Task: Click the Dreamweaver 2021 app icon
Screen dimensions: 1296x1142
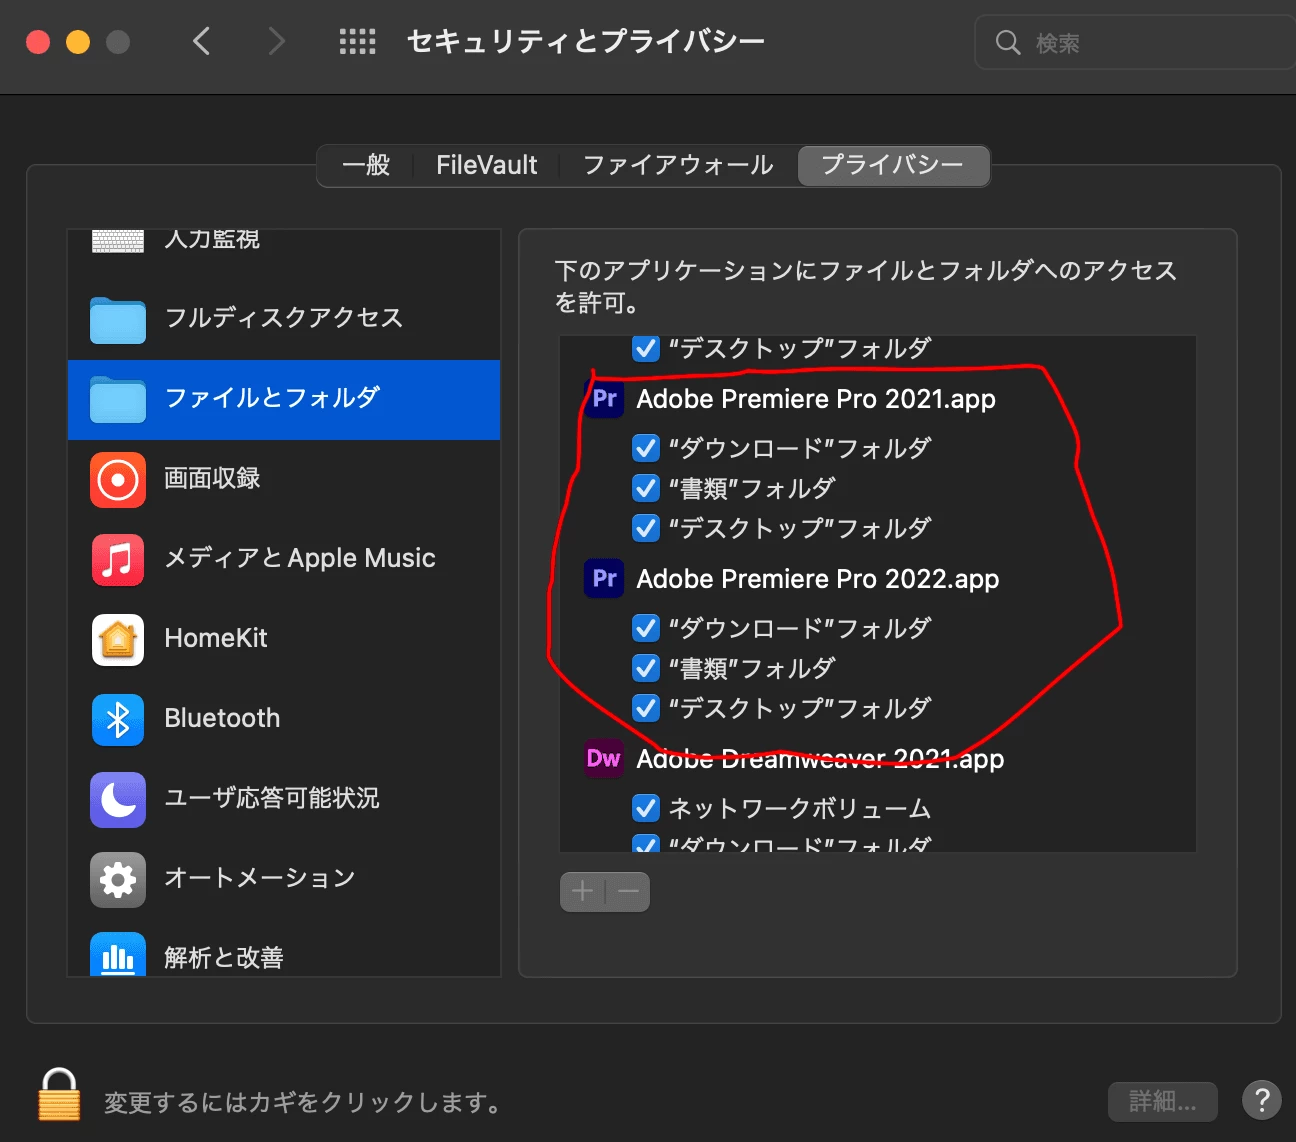Action: [x=604, y=759]
